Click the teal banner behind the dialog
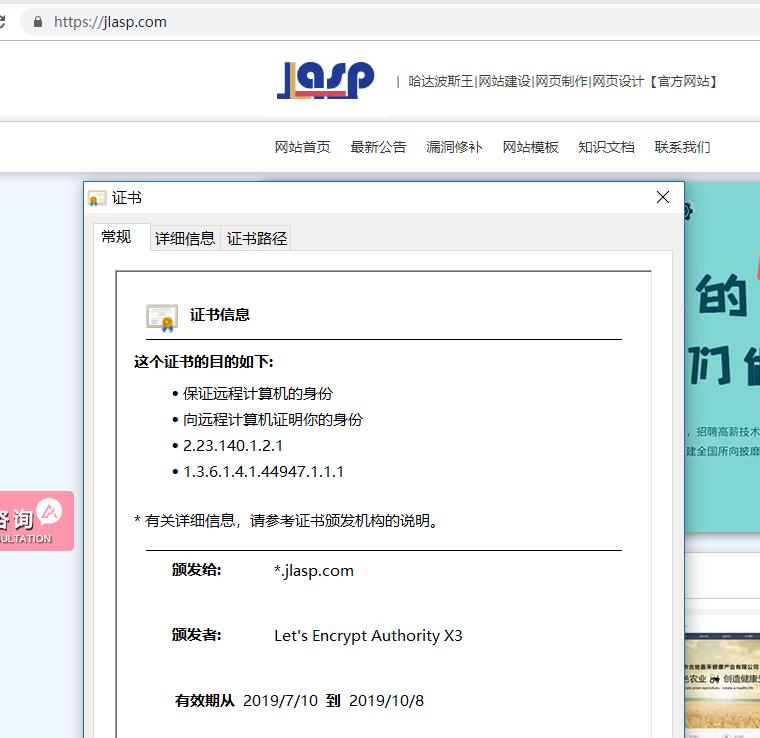 click(722, 357)
